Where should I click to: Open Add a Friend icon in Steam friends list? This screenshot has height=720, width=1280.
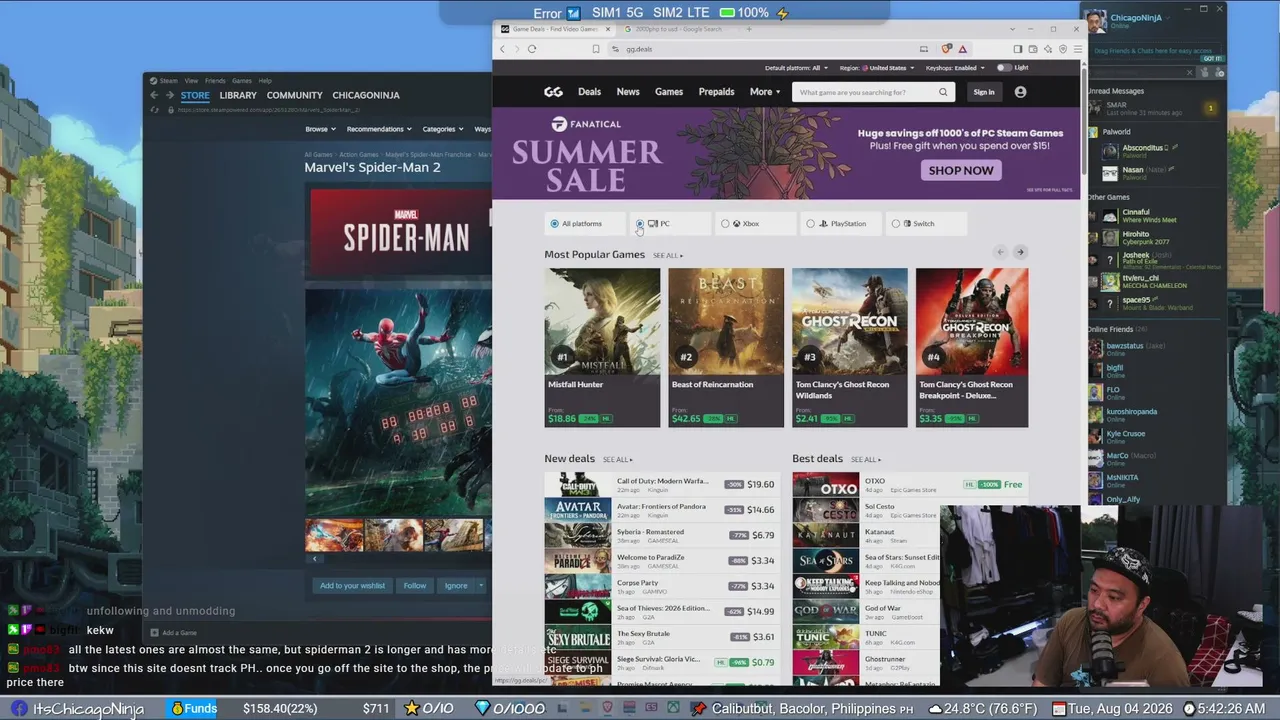tap(1217, 72)
